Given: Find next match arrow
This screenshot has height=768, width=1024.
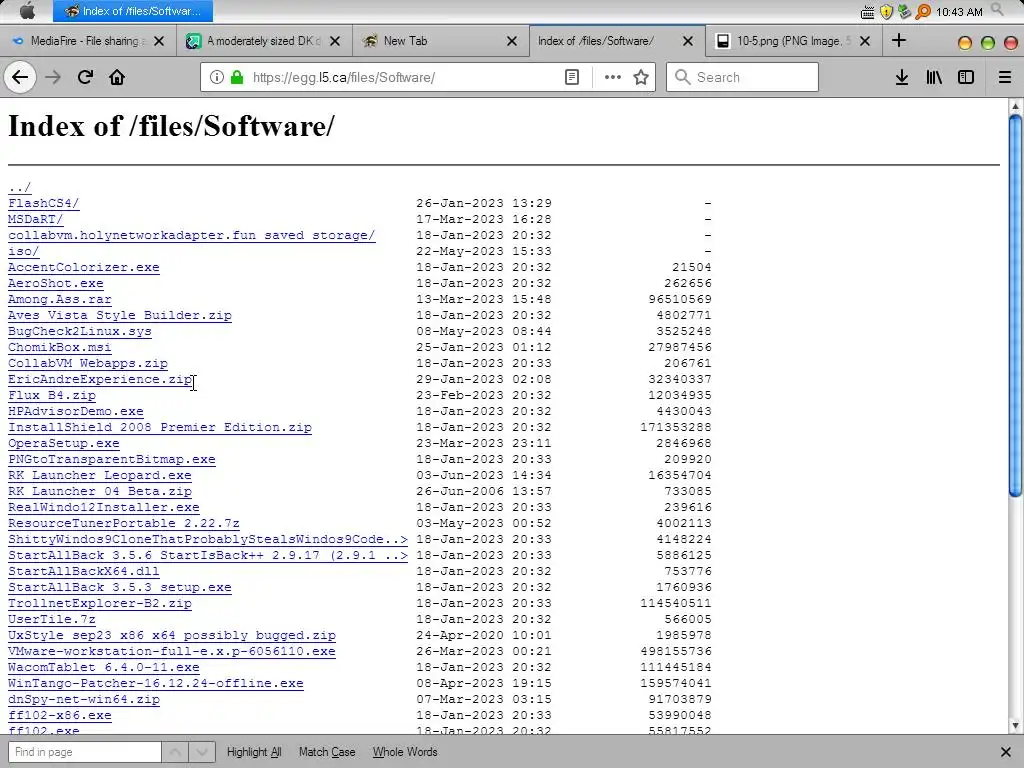Looking at the screenshot, I should (x=202, y=752).
